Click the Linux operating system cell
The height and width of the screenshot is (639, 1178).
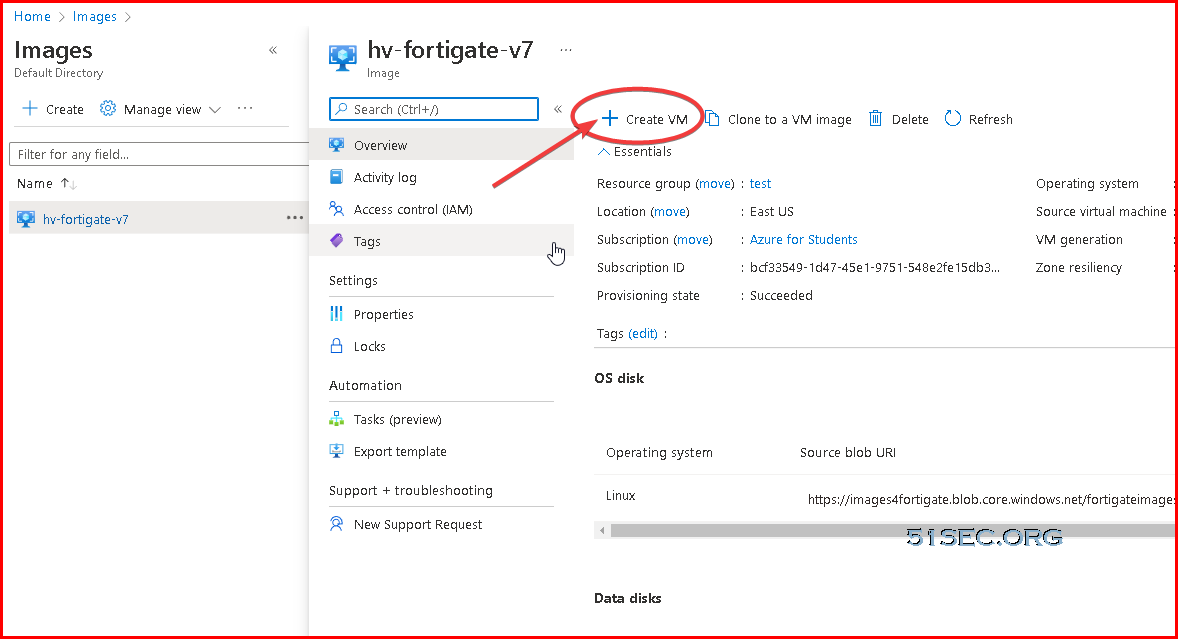621,496
